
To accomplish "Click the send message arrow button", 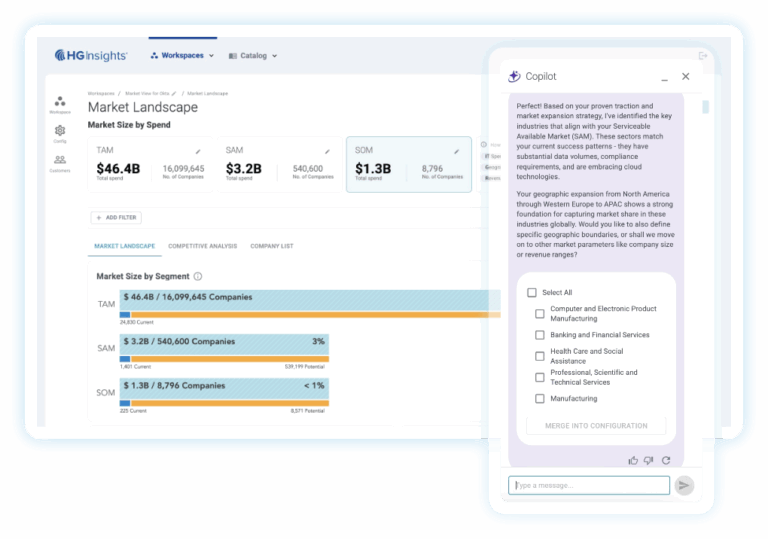I will click(684, 486).
